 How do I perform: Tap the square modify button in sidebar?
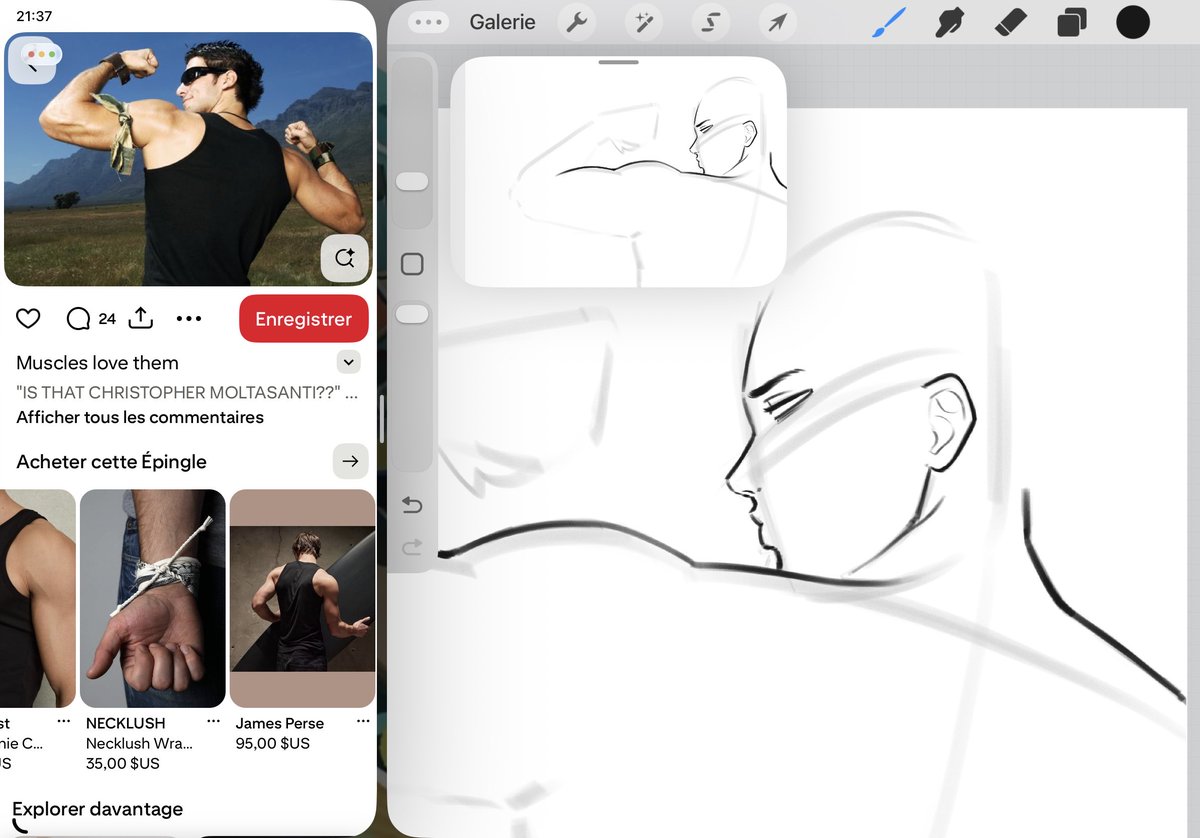point(412,264)
